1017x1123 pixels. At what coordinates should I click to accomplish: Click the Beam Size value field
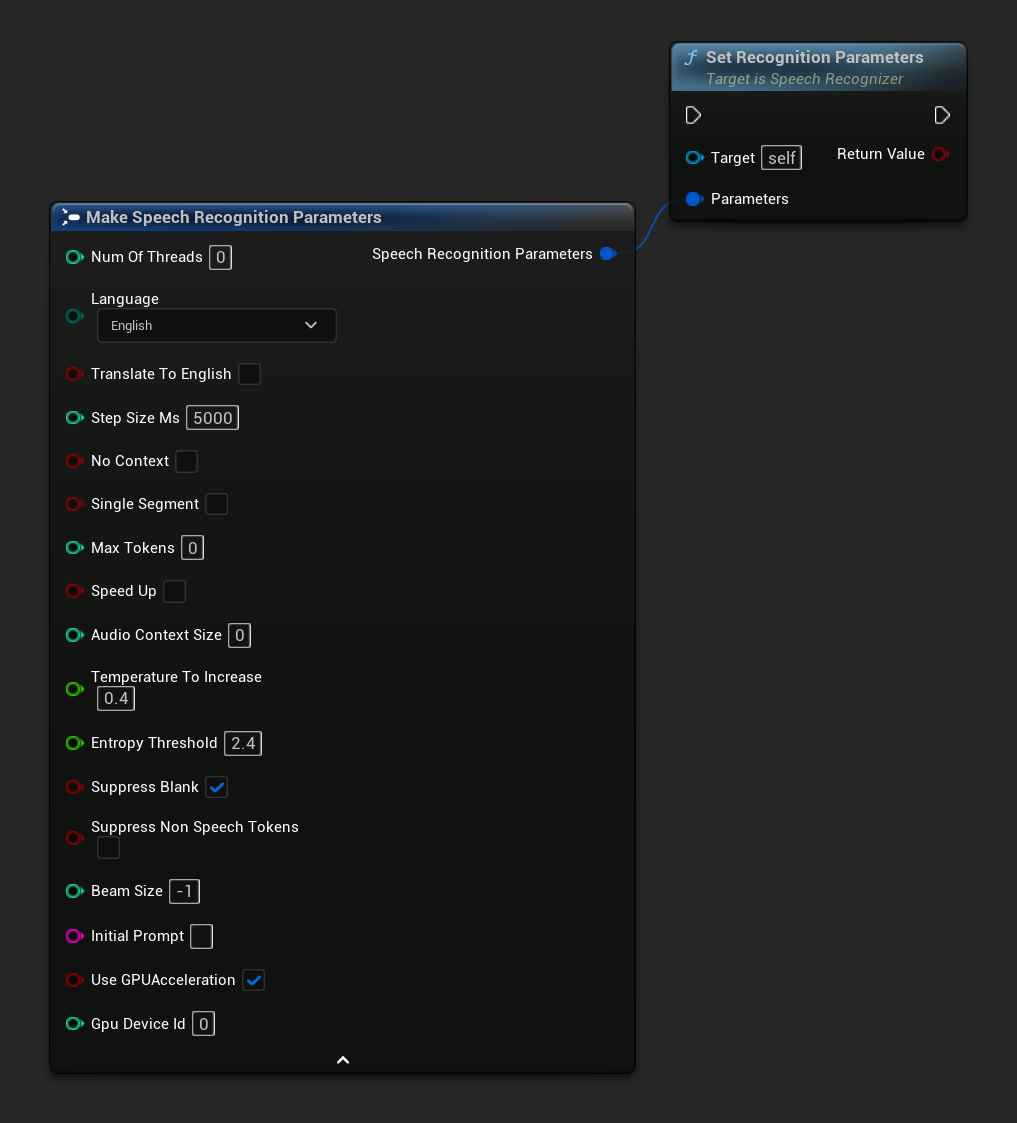[x=184, y=891]
